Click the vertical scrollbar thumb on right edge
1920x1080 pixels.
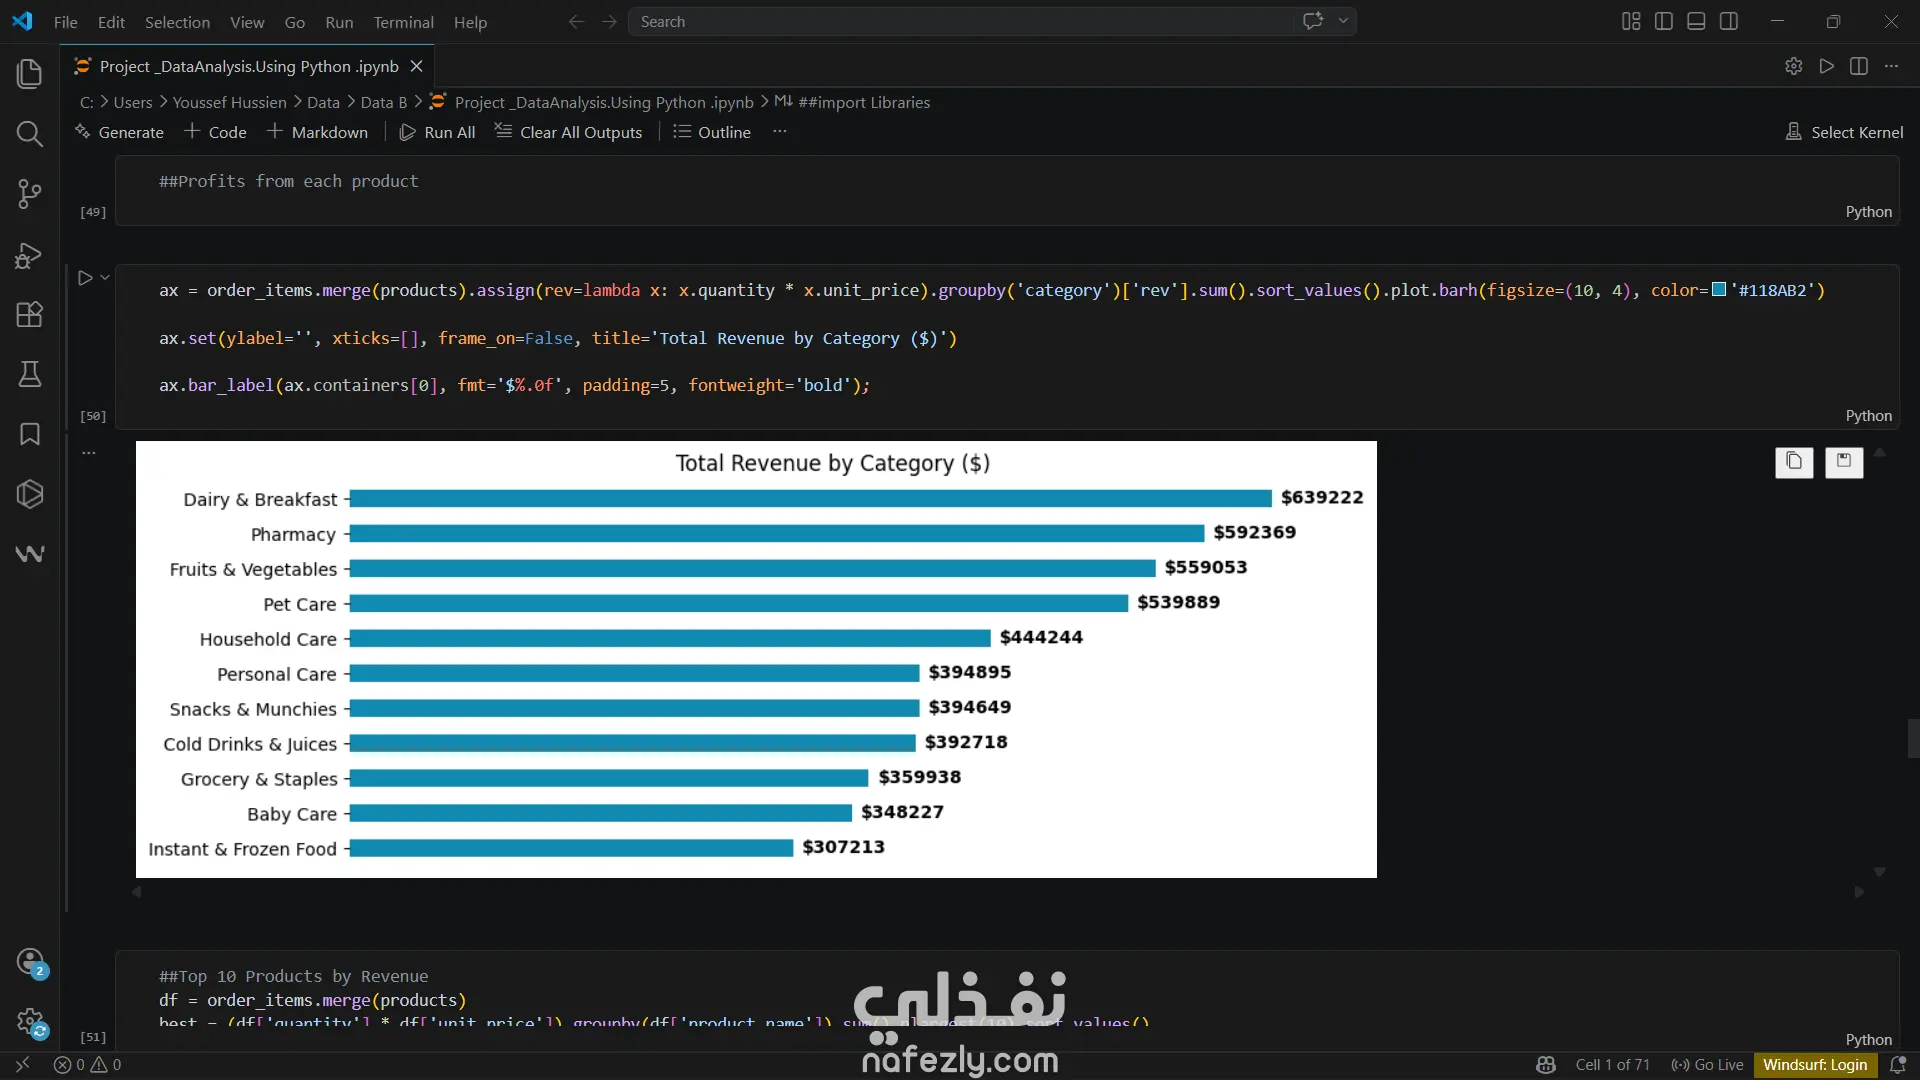1913,739
